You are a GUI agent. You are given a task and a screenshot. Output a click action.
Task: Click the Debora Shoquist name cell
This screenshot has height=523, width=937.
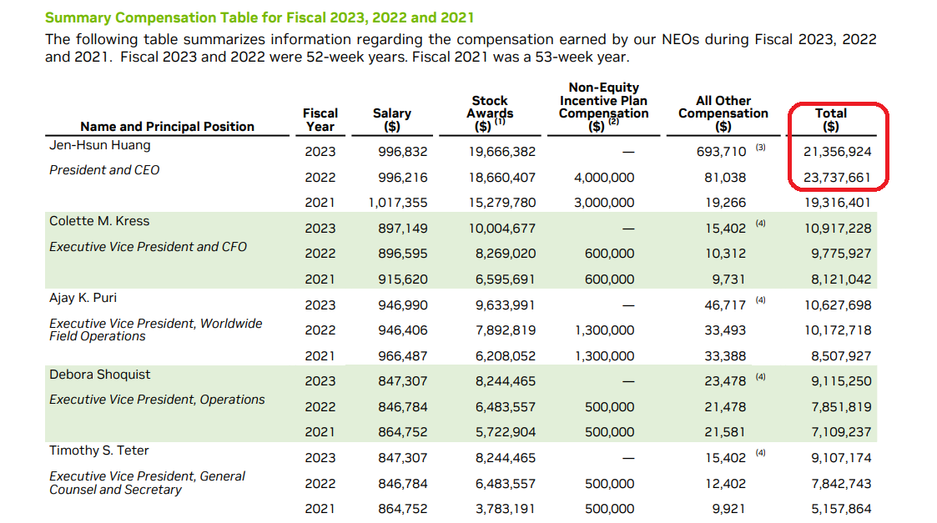(x=100, y=373)
